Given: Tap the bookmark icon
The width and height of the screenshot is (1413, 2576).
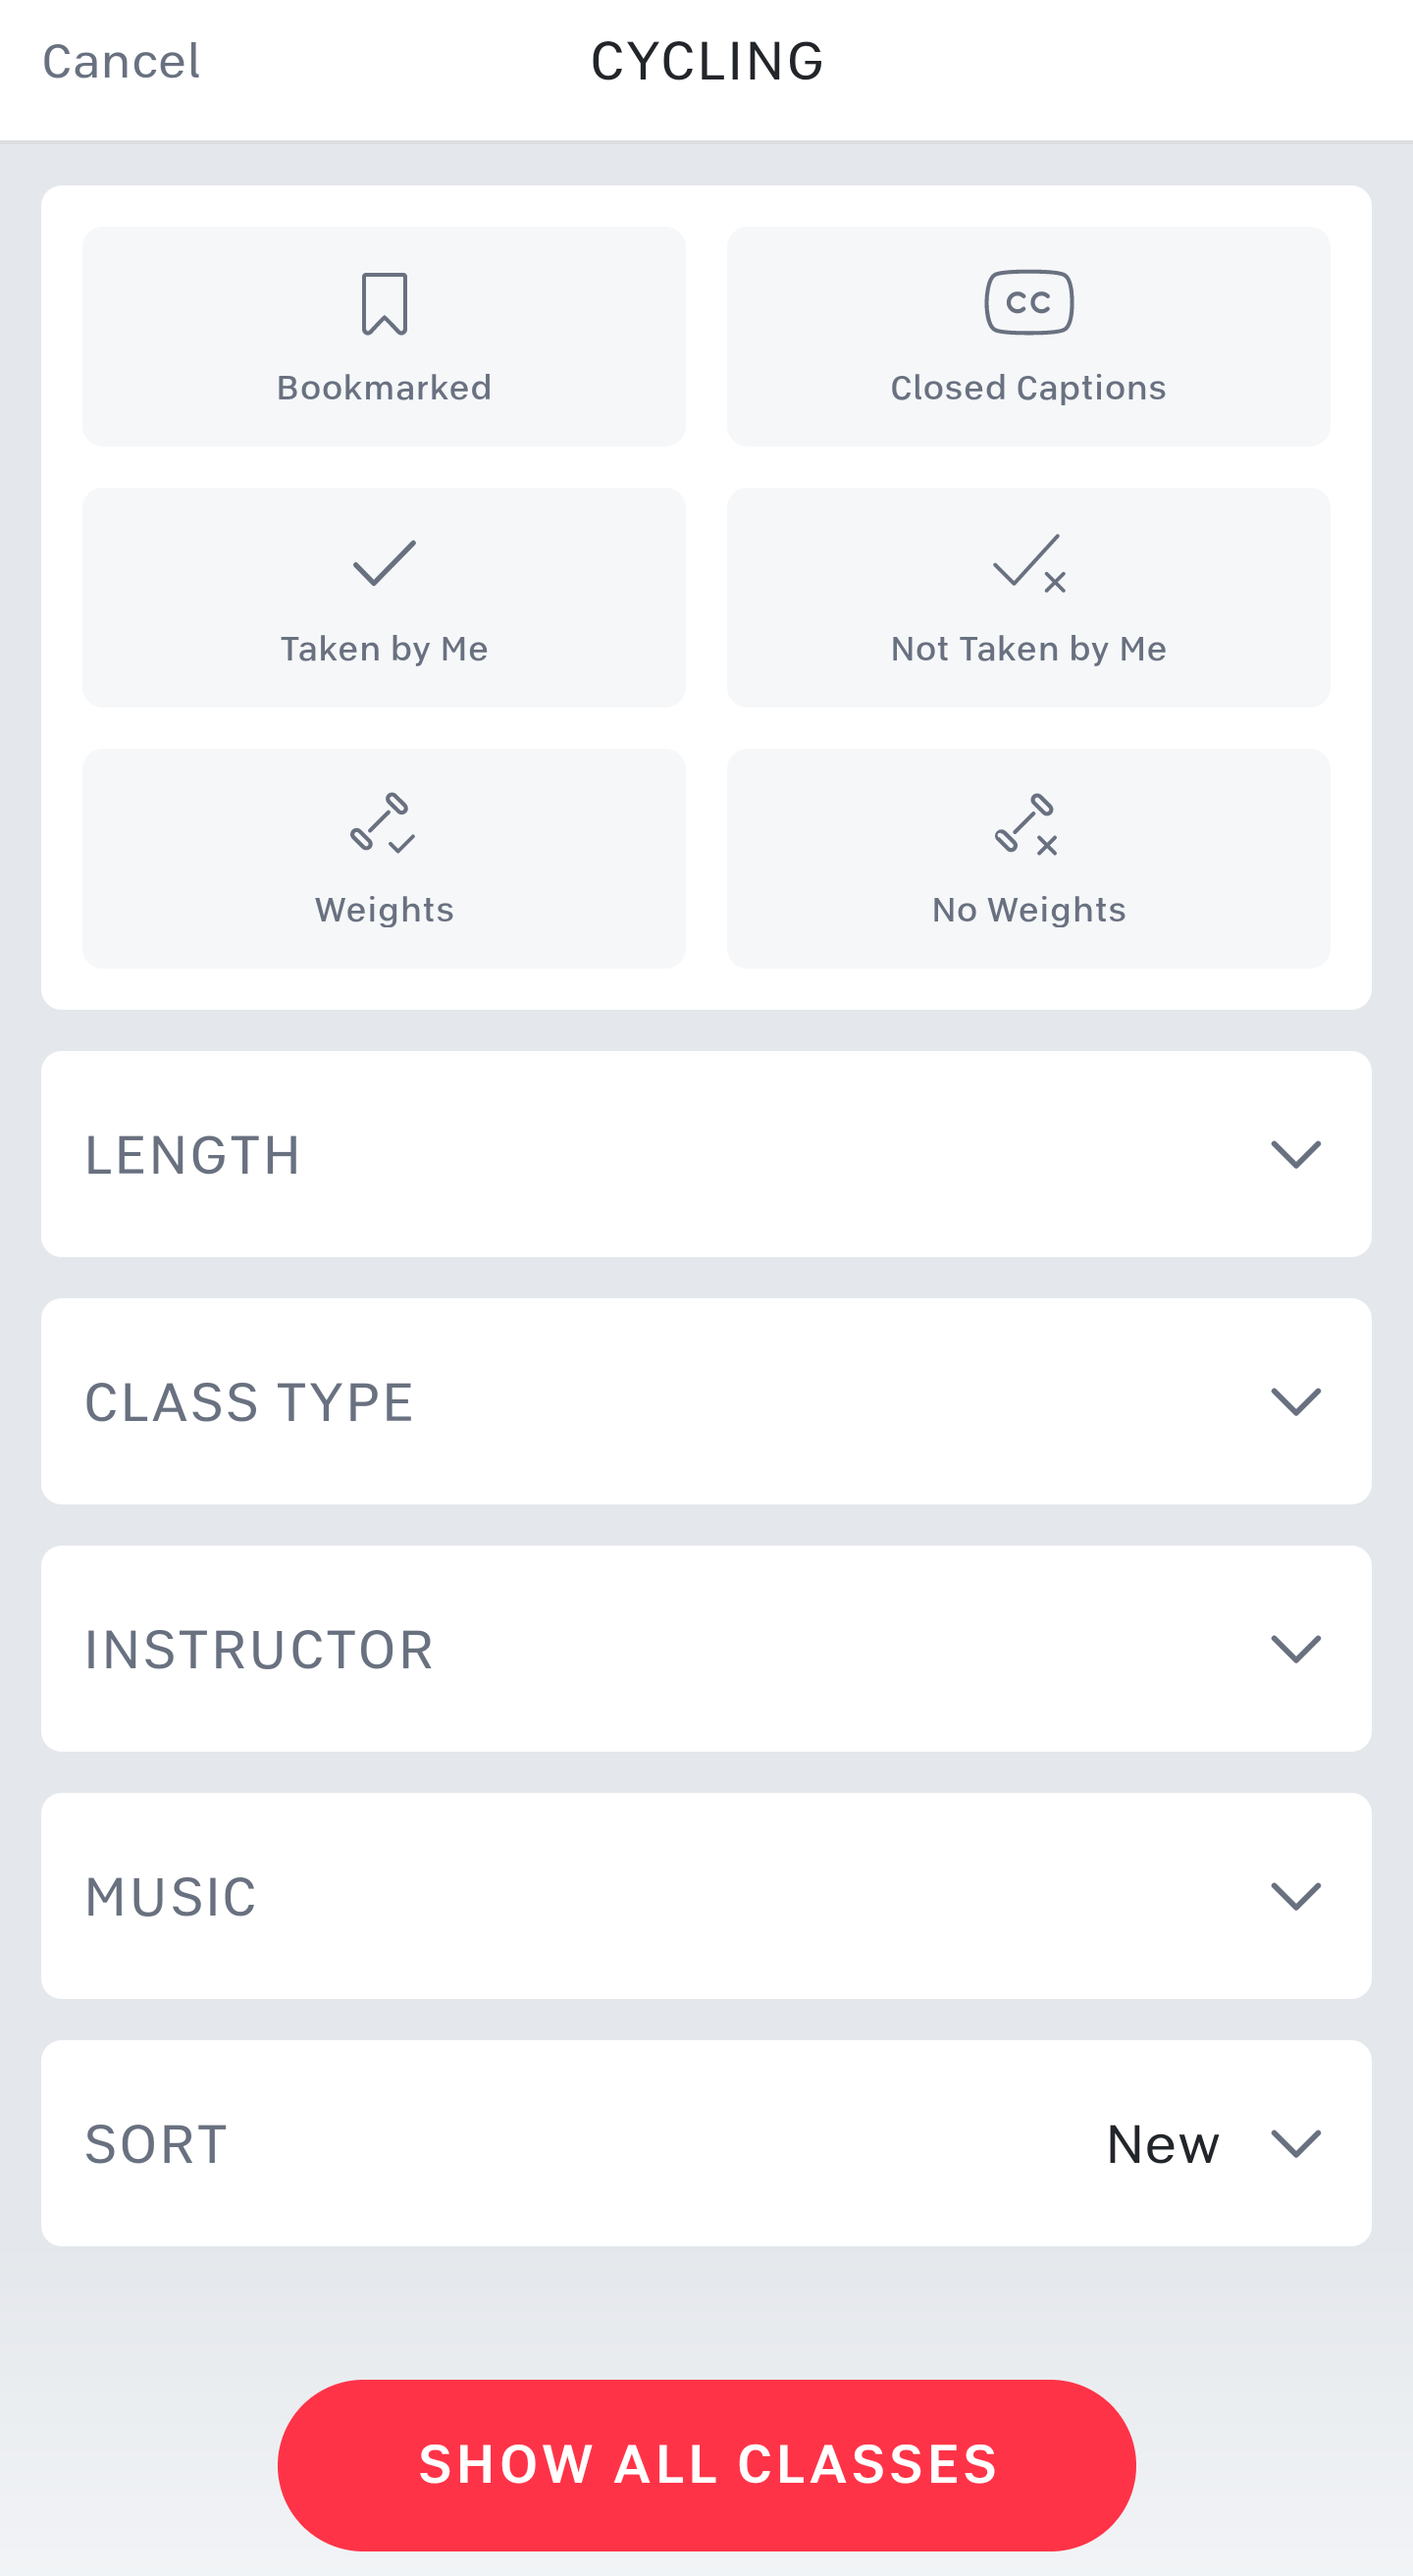Looking at the screenshot, I should tap(384, 303).
